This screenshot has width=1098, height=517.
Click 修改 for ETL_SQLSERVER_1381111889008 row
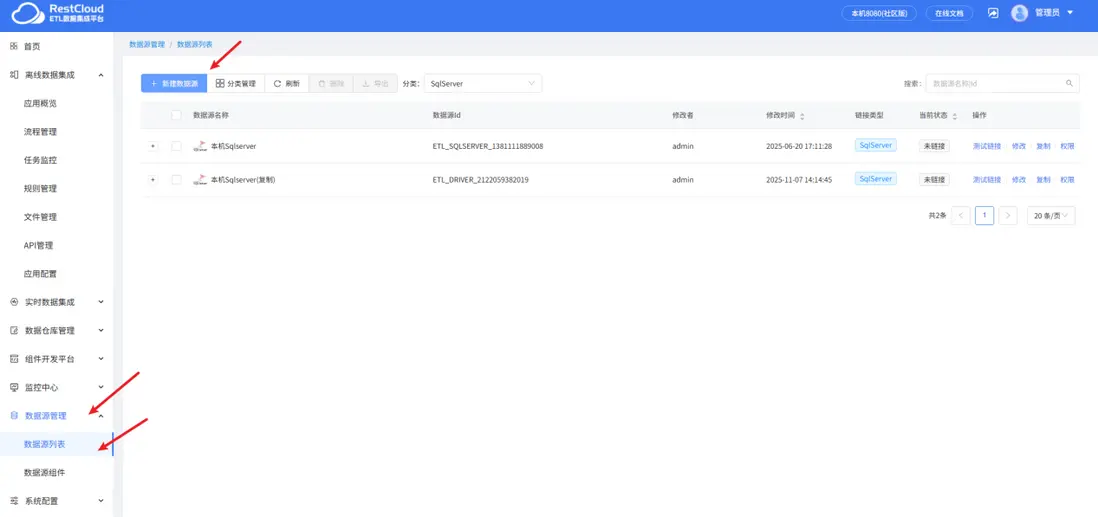(1019, 146)
